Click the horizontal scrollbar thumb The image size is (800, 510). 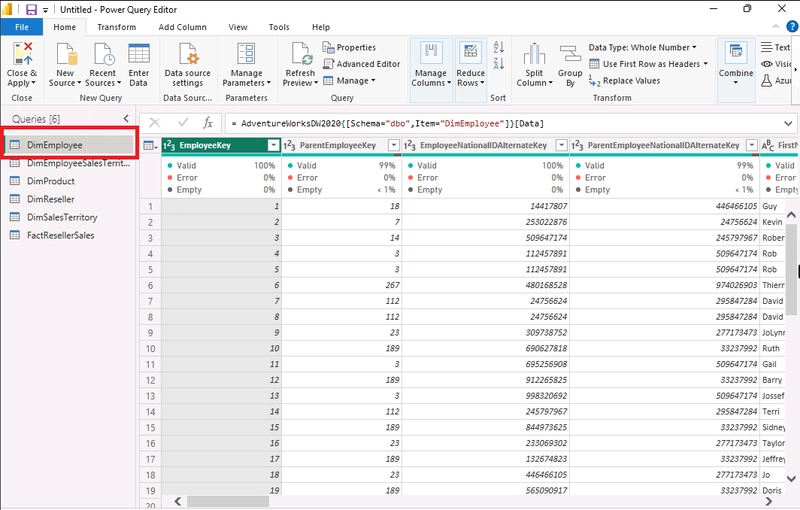click(228, 502)
